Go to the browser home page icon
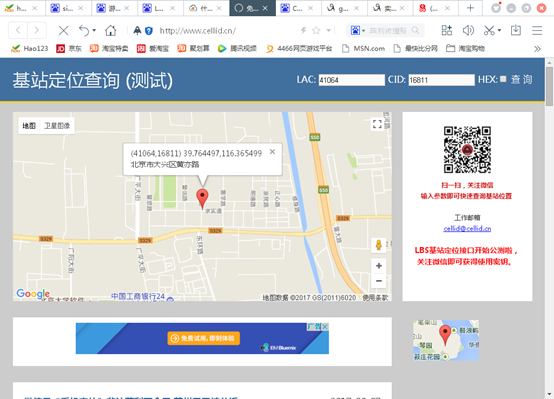Viewport: 554px width, 399px height. [111, 31]
